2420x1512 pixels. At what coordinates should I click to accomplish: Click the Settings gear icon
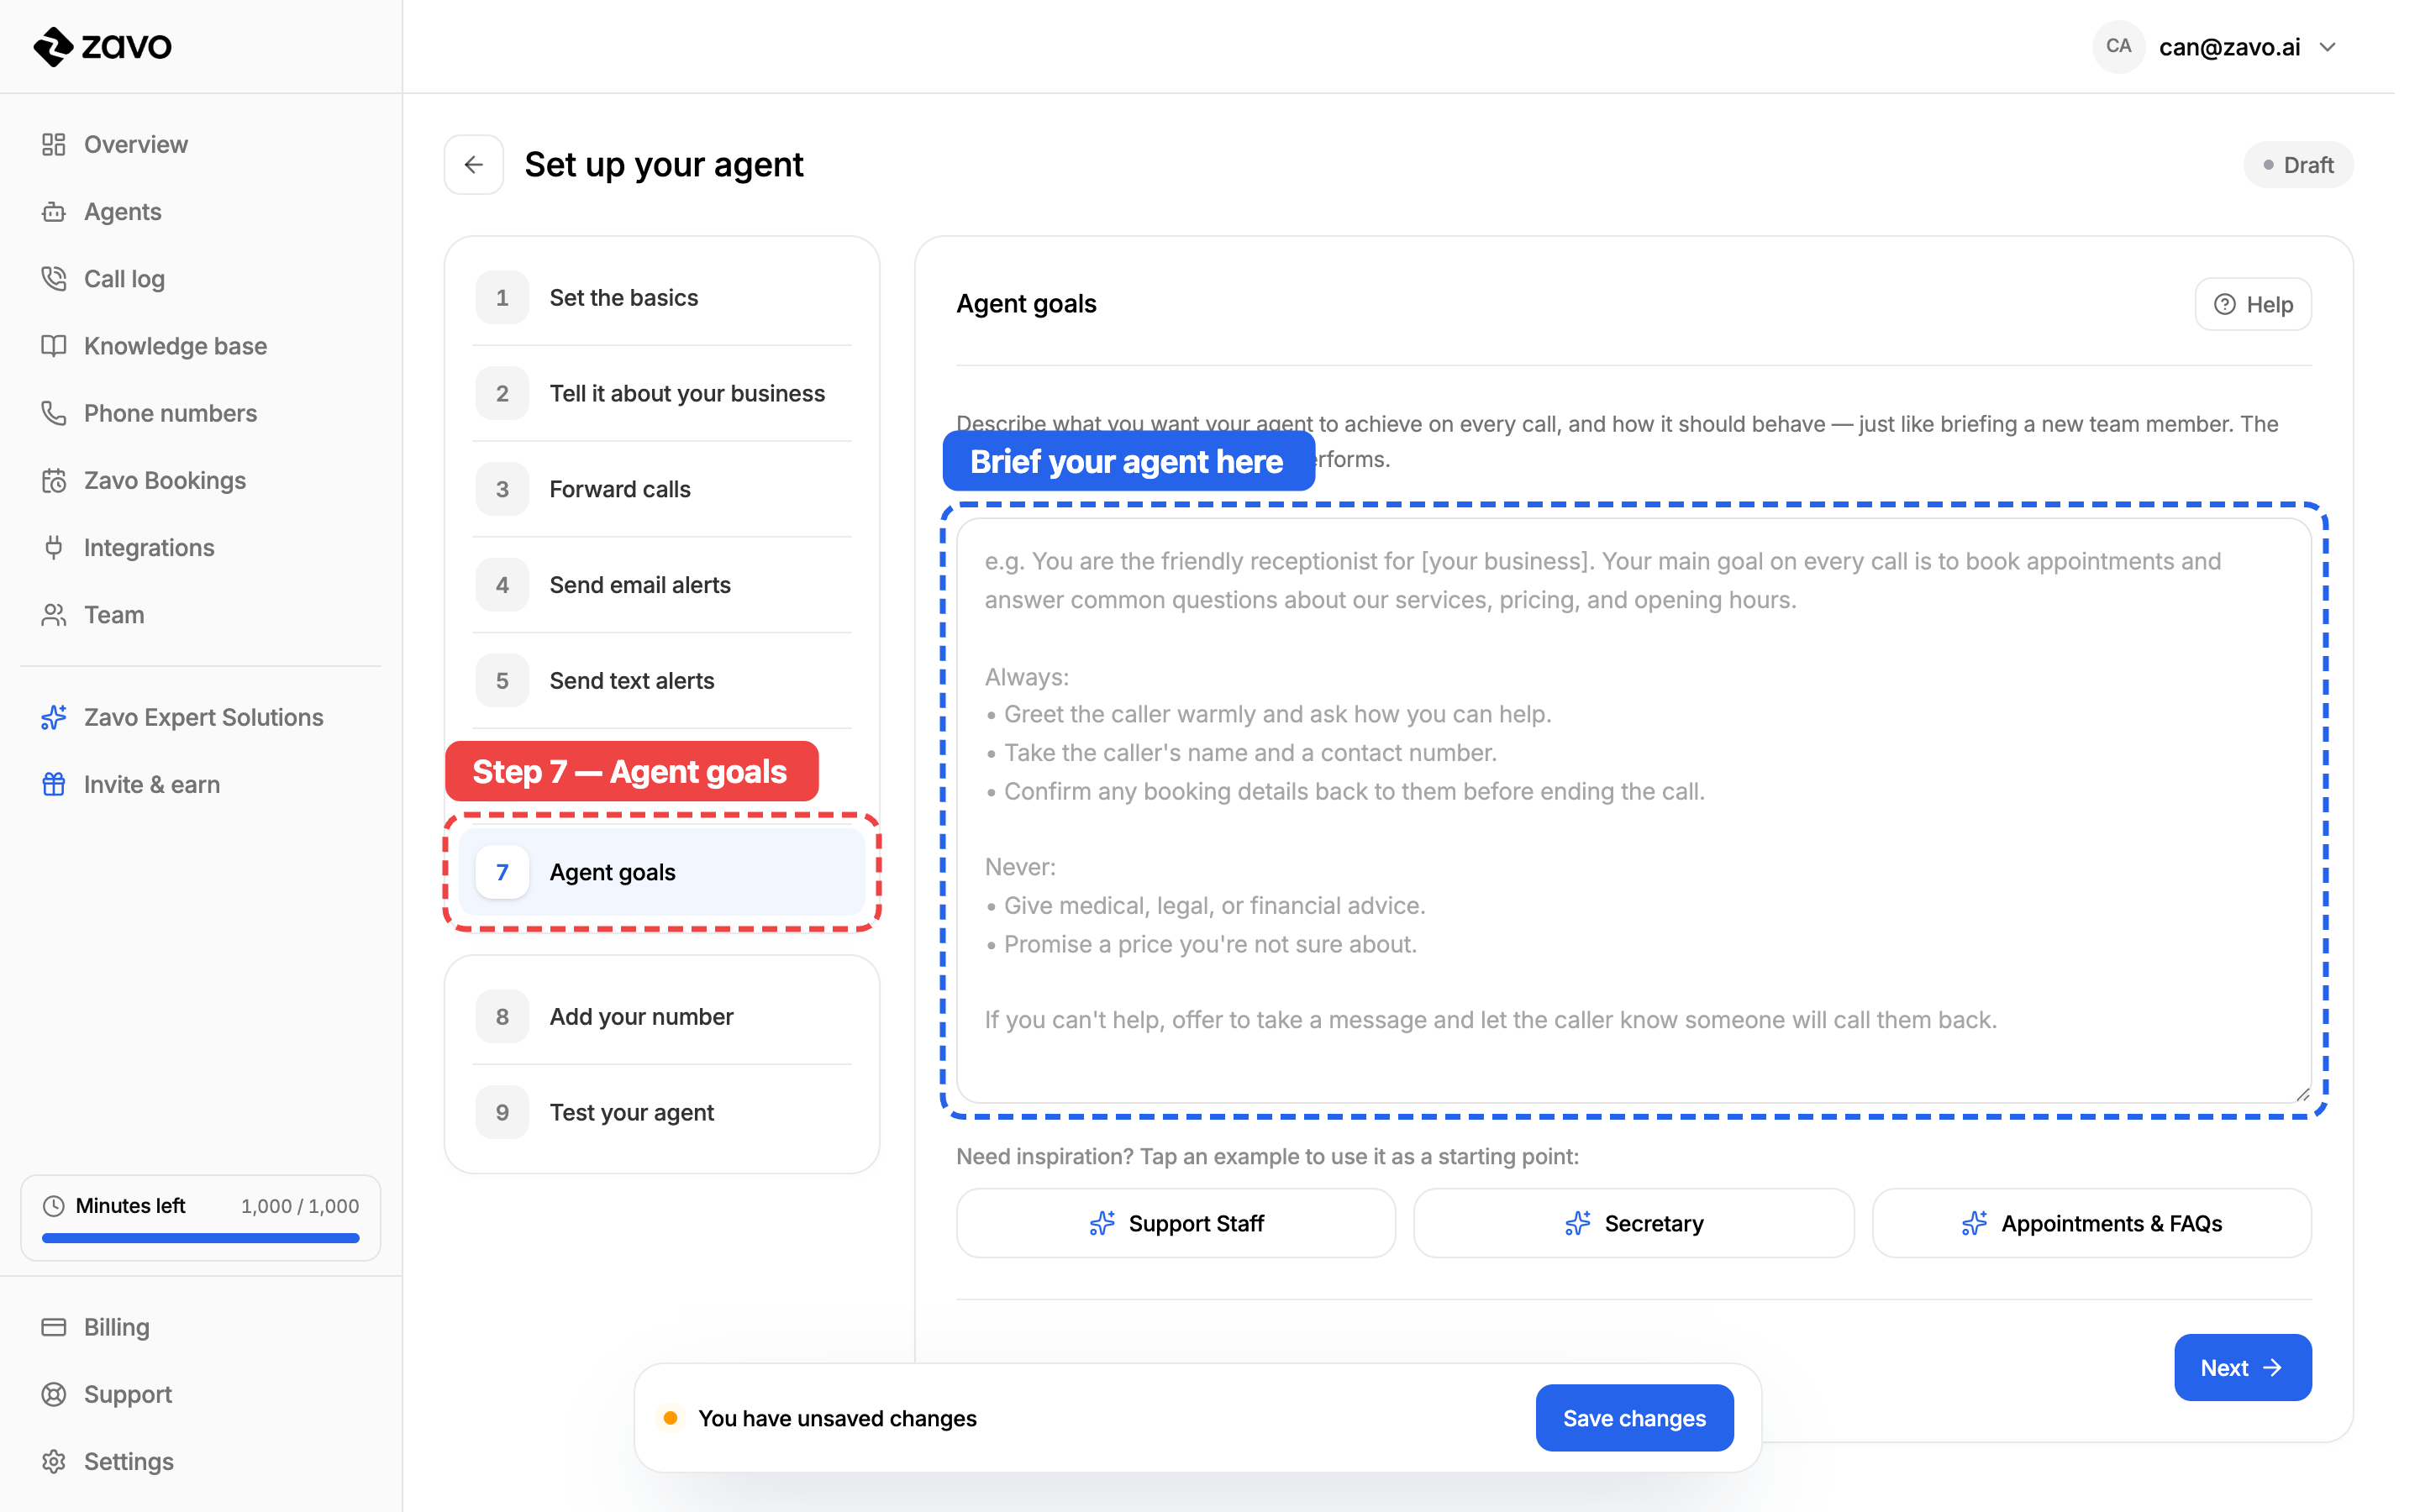click(54, 1461)
